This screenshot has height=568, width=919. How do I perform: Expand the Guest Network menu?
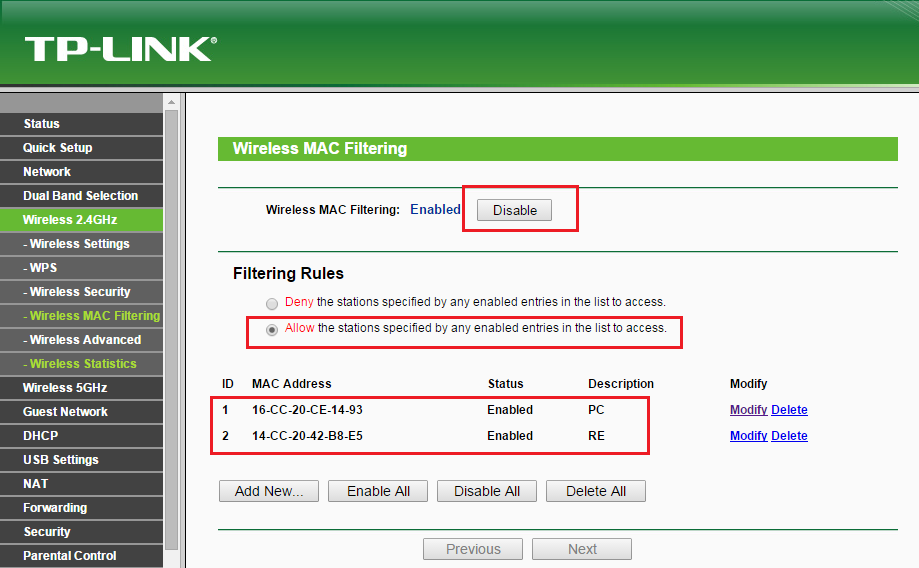click(81, 411)
